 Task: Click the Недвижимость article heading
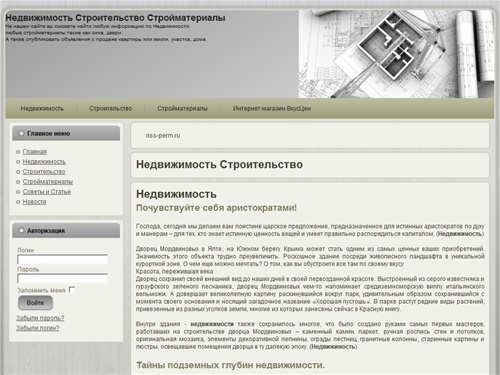click(176, 194)
